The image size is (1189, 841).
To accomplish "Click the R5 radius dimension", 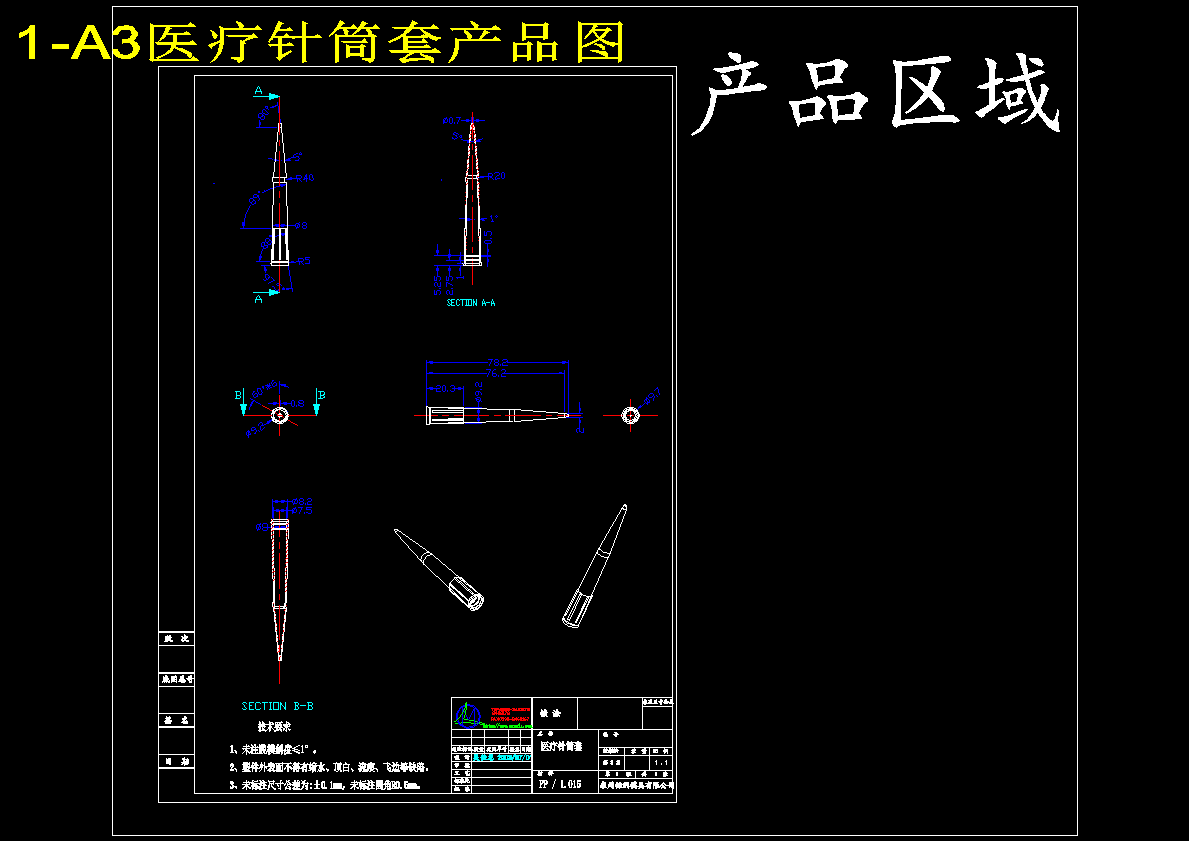I will [x=304, y=262].
